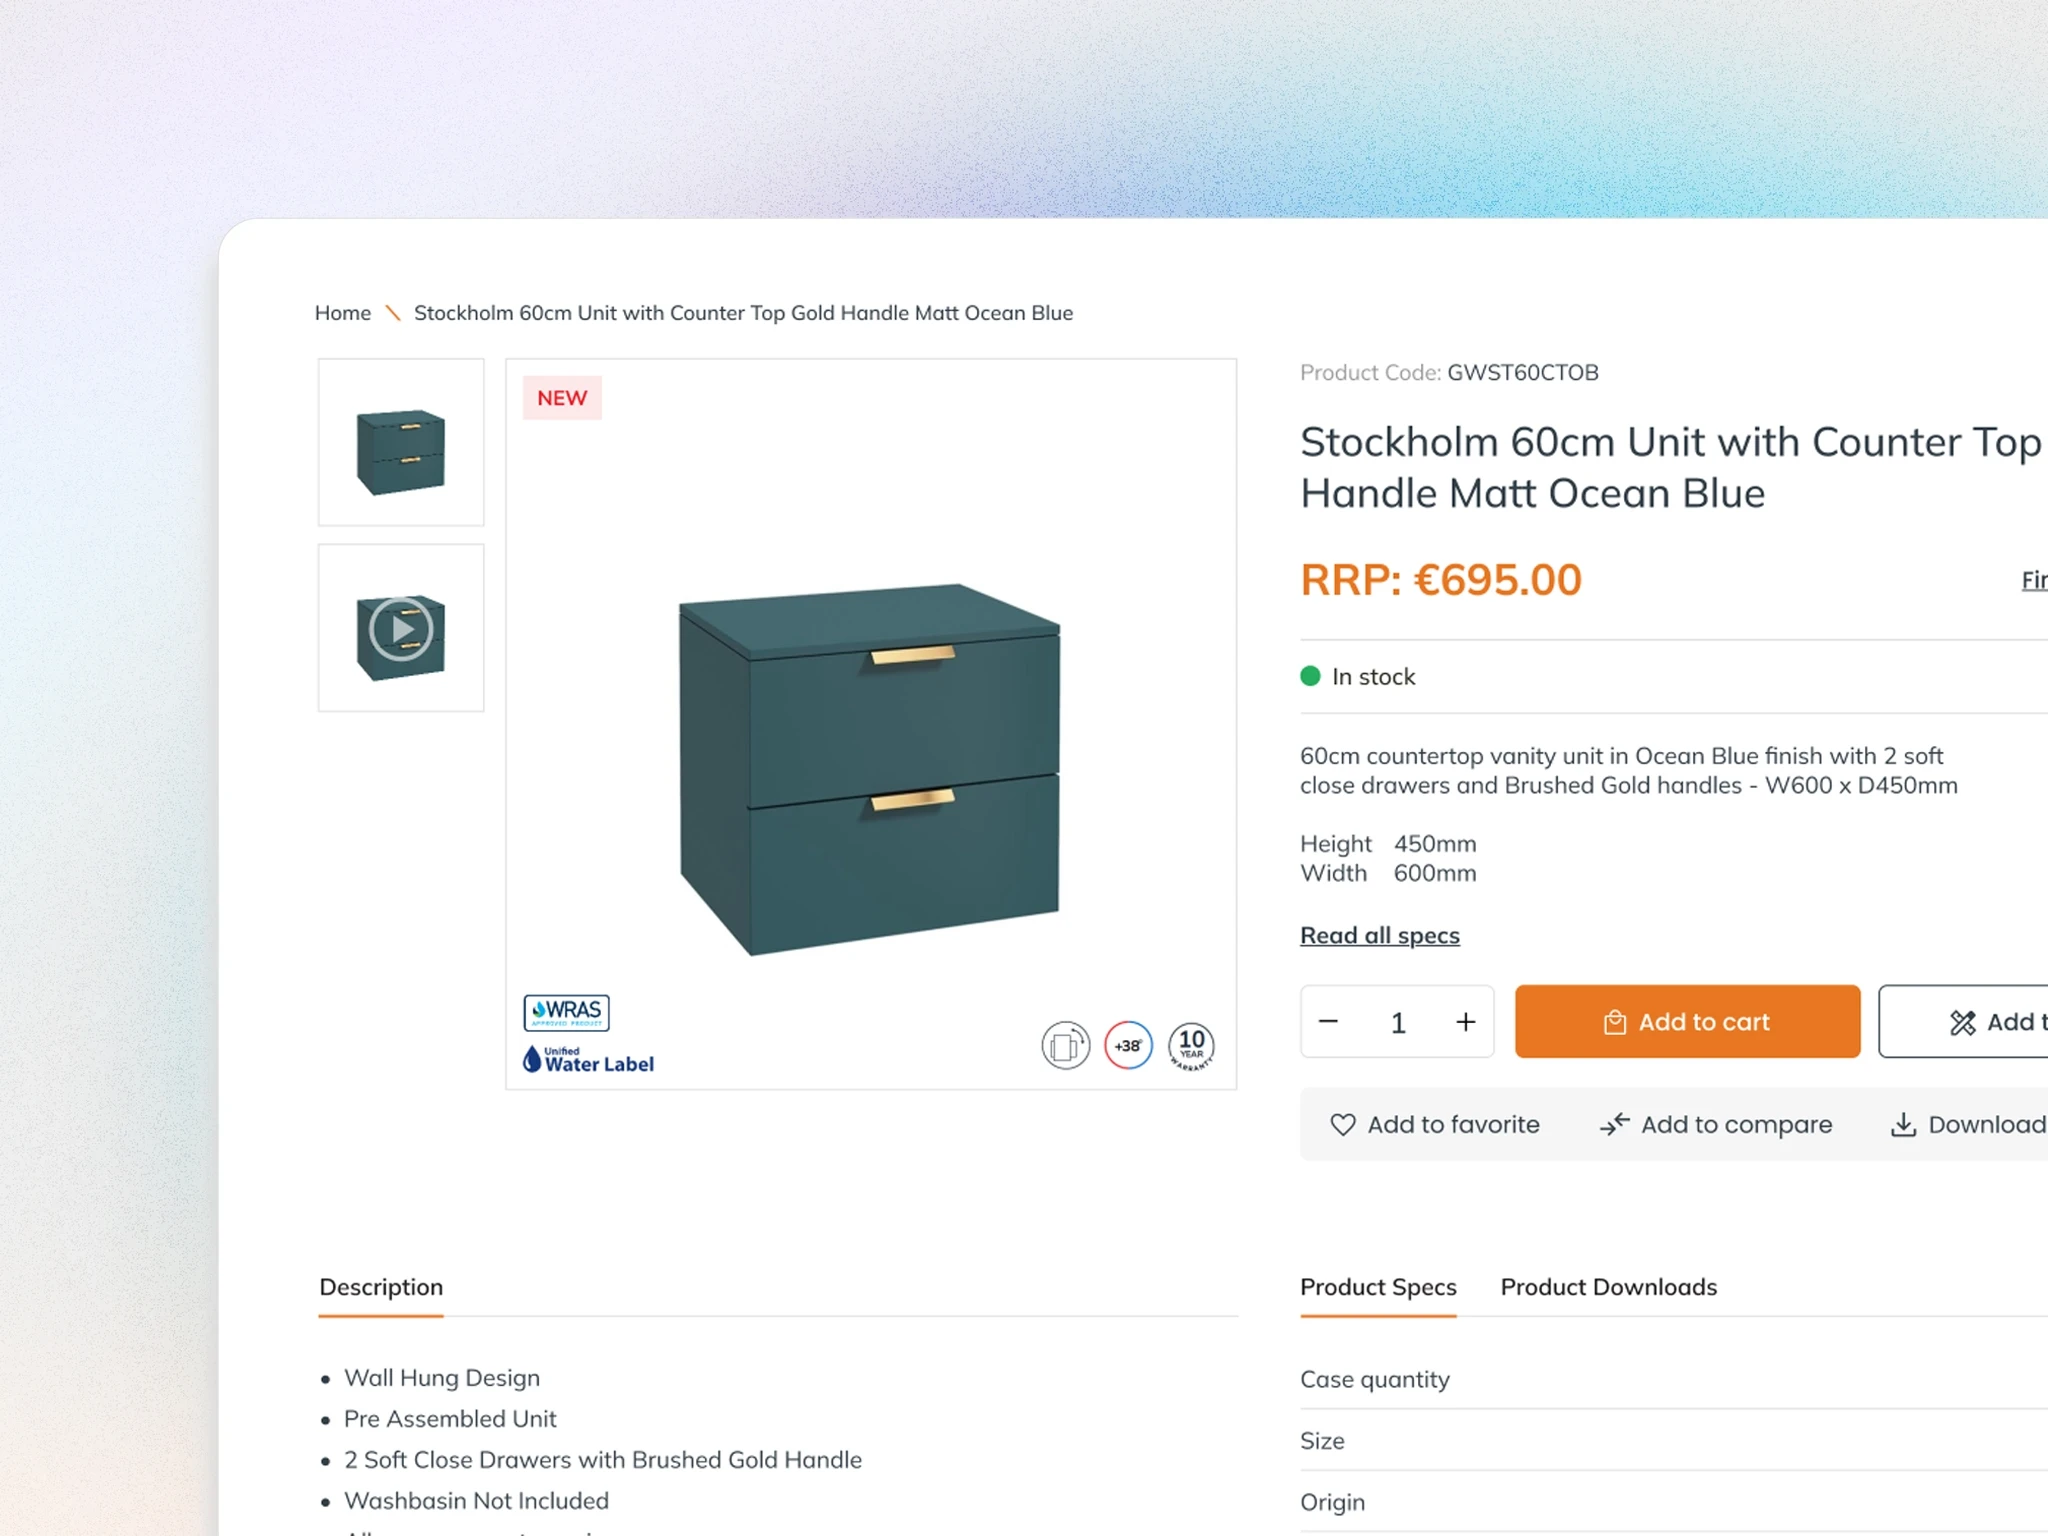Select the Product Downloads tab
Viewport: 2048px width, 1536px height.
pos(1608,1286)
